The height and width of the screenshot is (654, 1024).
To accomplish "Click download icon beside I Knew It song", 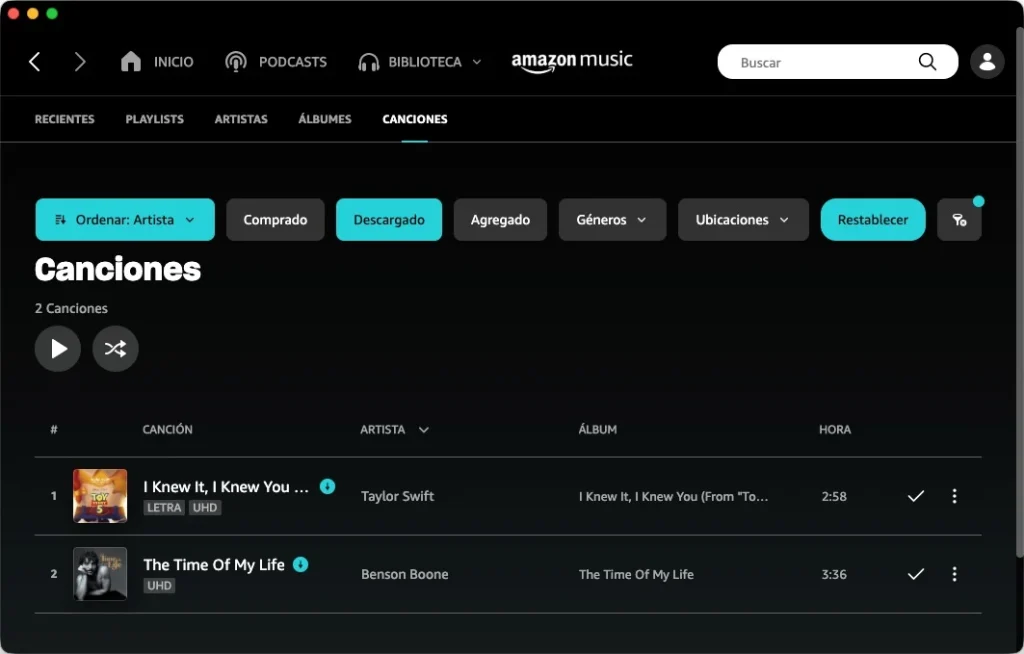I will [x=327, y=486].
